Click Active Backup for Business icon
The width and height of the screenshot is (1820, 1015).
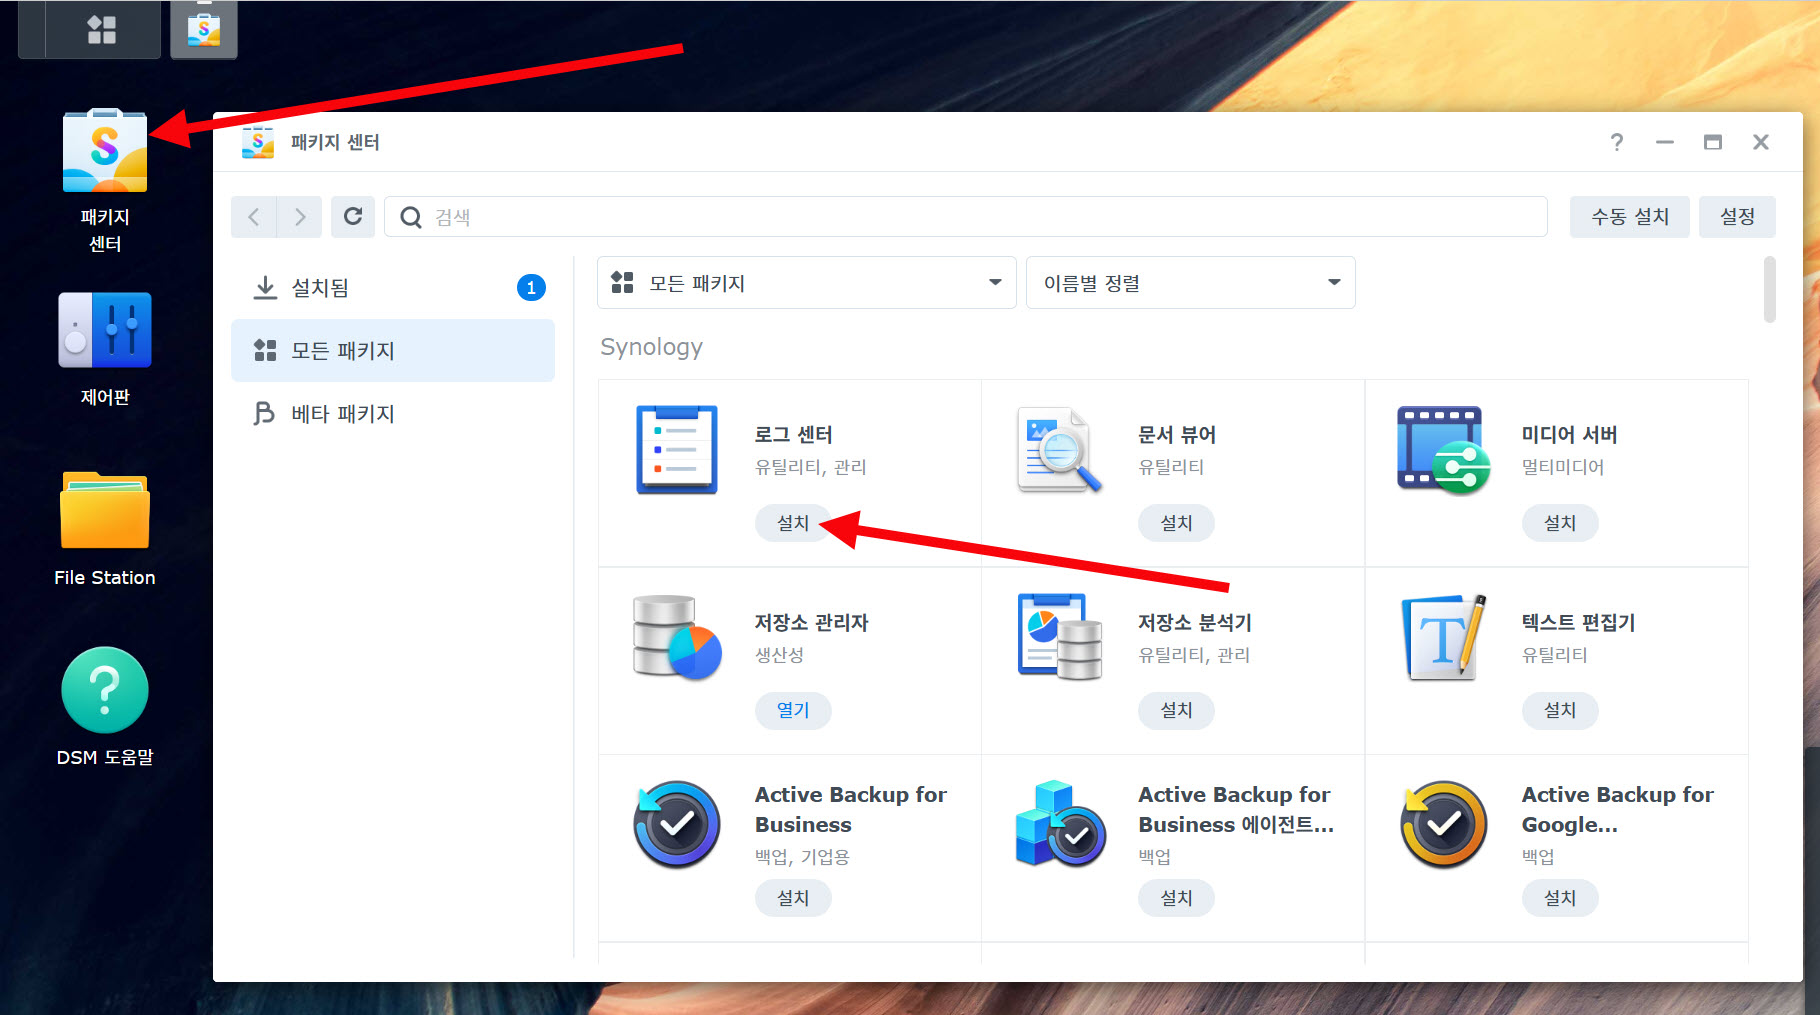pyautogui.click(x=677, y=825)
